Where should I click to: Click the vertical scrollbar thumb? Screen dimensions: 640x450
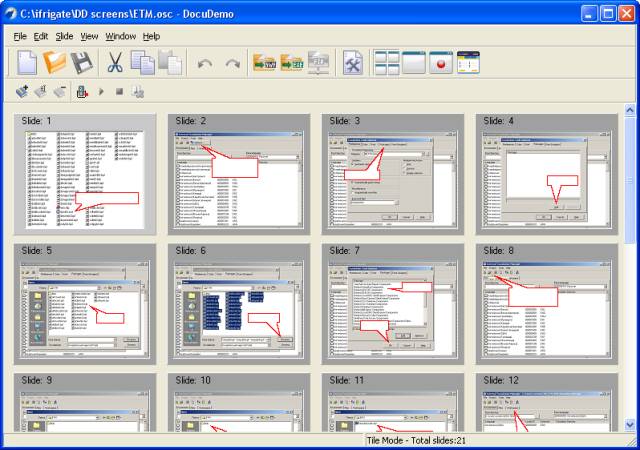point(630,180)
